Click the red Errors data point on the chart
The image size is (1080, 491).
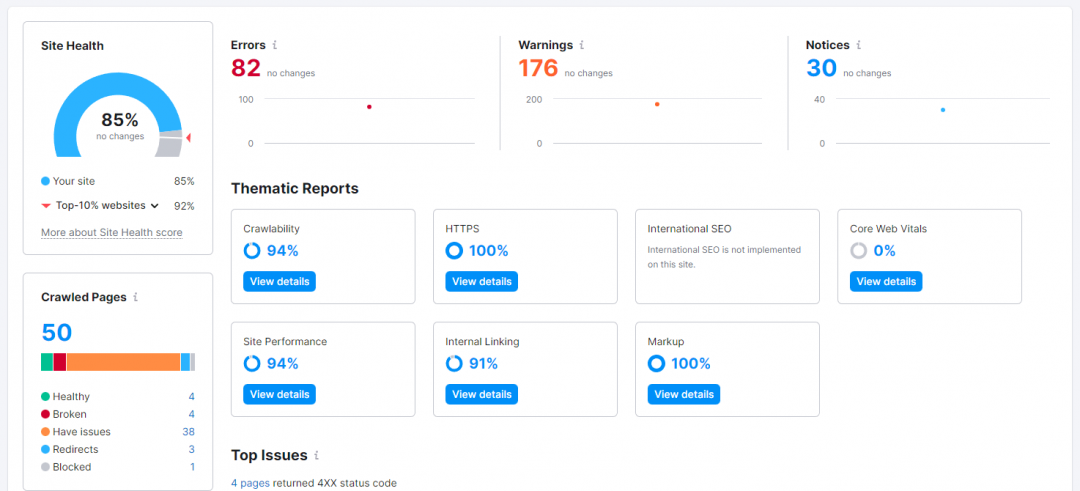click(369, 107)
